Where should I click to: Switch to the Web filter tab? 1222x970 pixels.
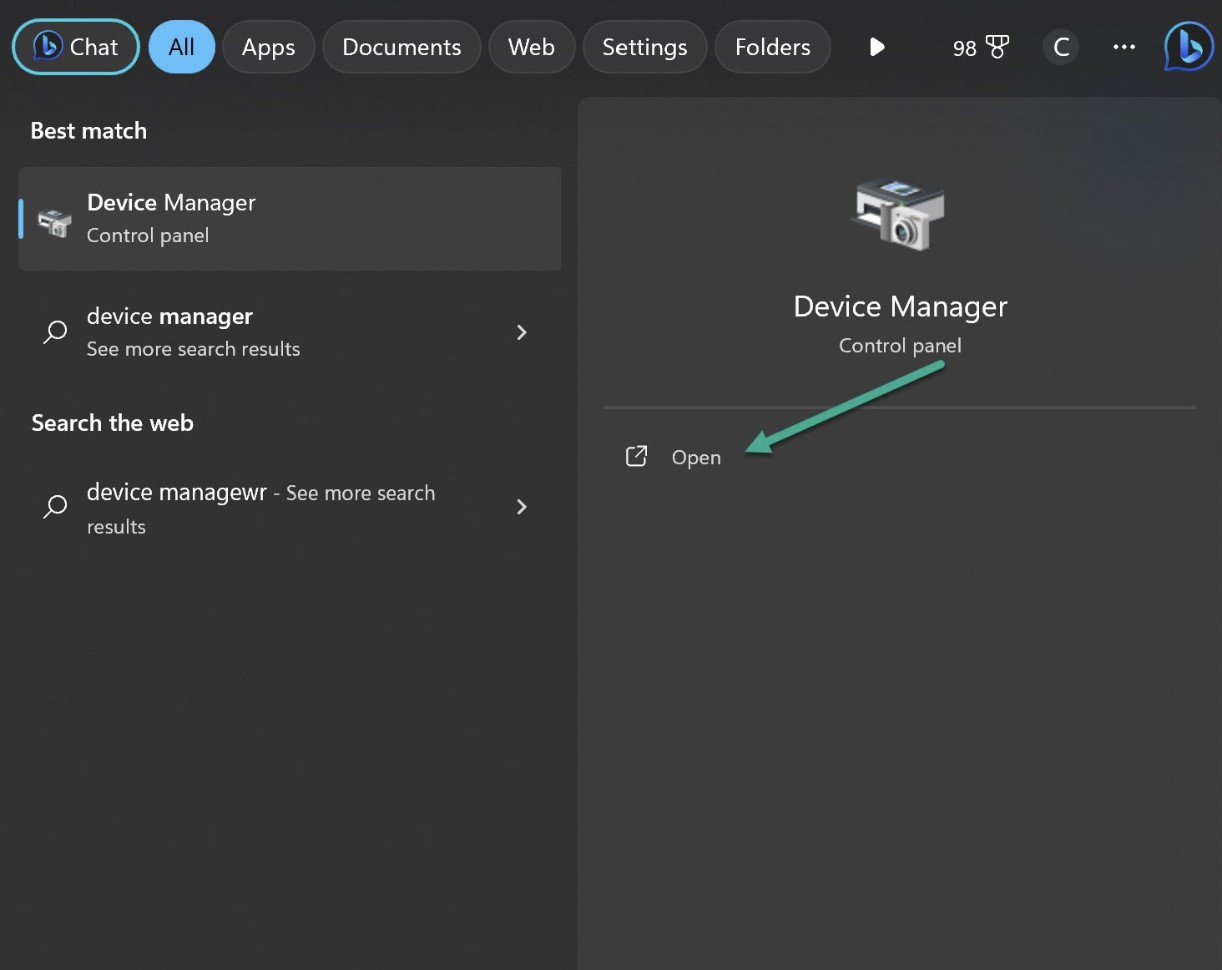coord(531,47)
